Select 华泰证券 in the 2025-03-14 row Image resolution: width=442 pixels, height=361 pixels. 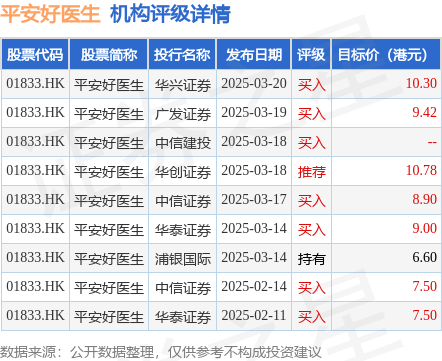click(183, 230)
